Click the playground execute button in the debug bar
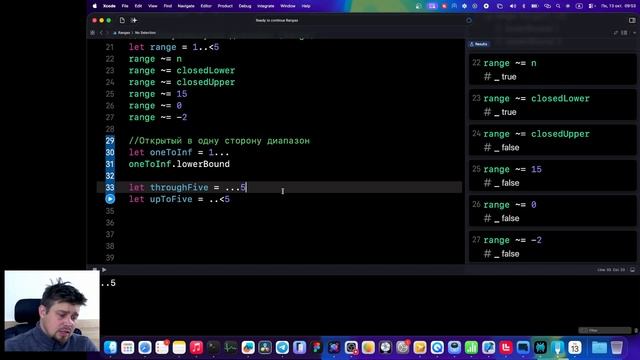Image resolution: width=640 pixels, height=360 pixels. pos(104,269)
